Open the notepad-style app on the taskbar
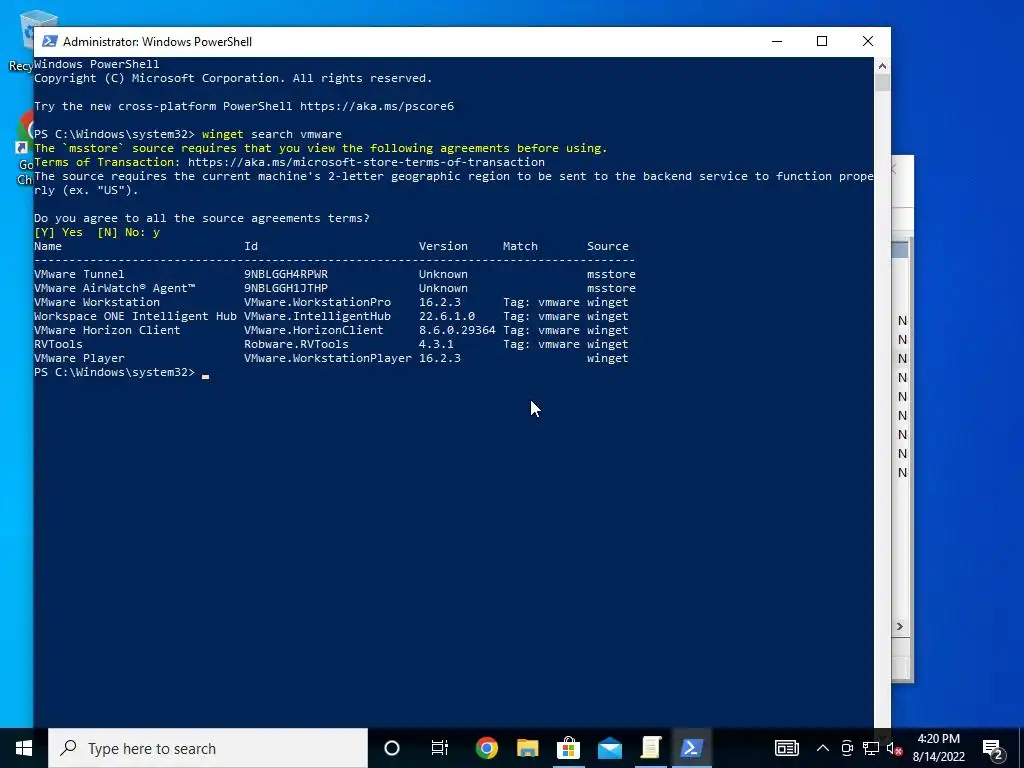Viewport: 1024px width, 768px height. click(x=650, y=748)
